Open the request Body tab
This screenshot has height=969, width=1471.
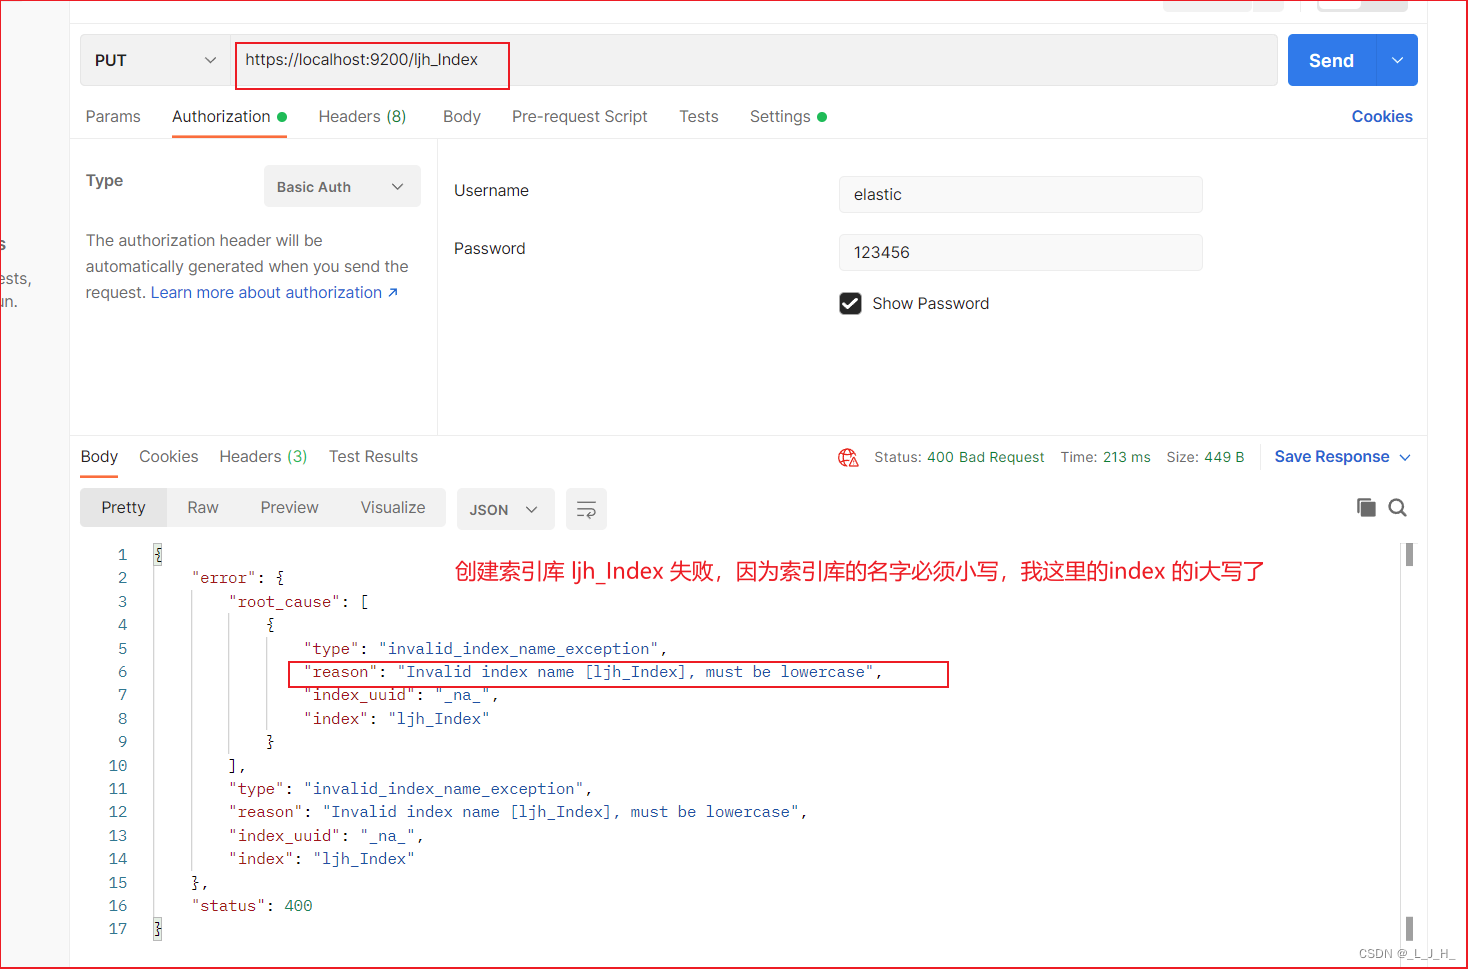462,117
